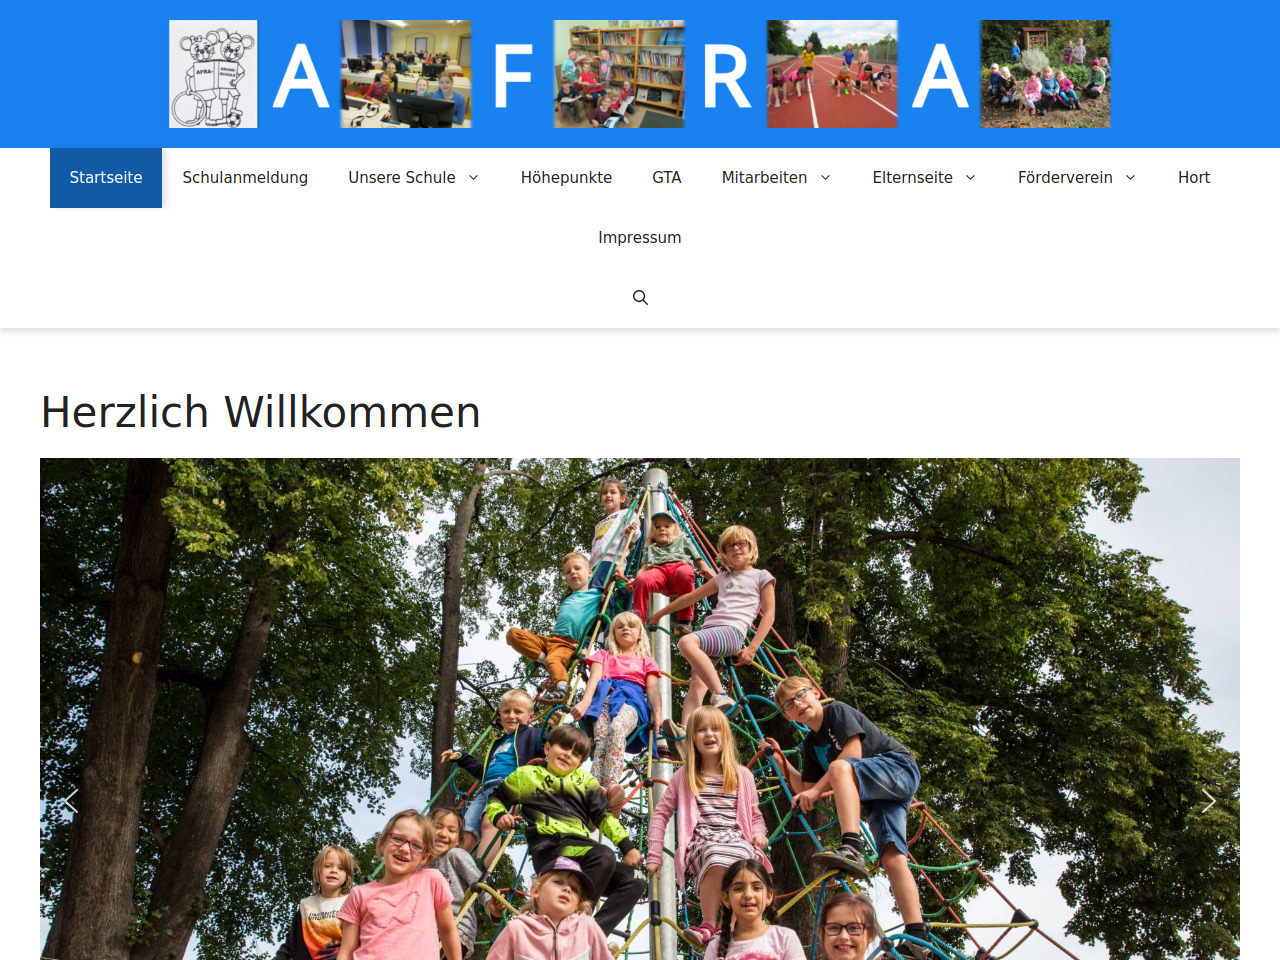
Task: Visit the Hort link
Action: [1194, 178]
